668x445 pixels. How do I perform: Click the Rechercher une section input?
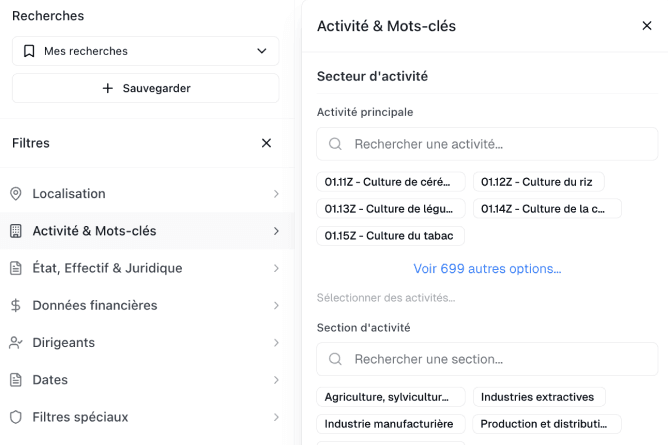pos(487,359)
